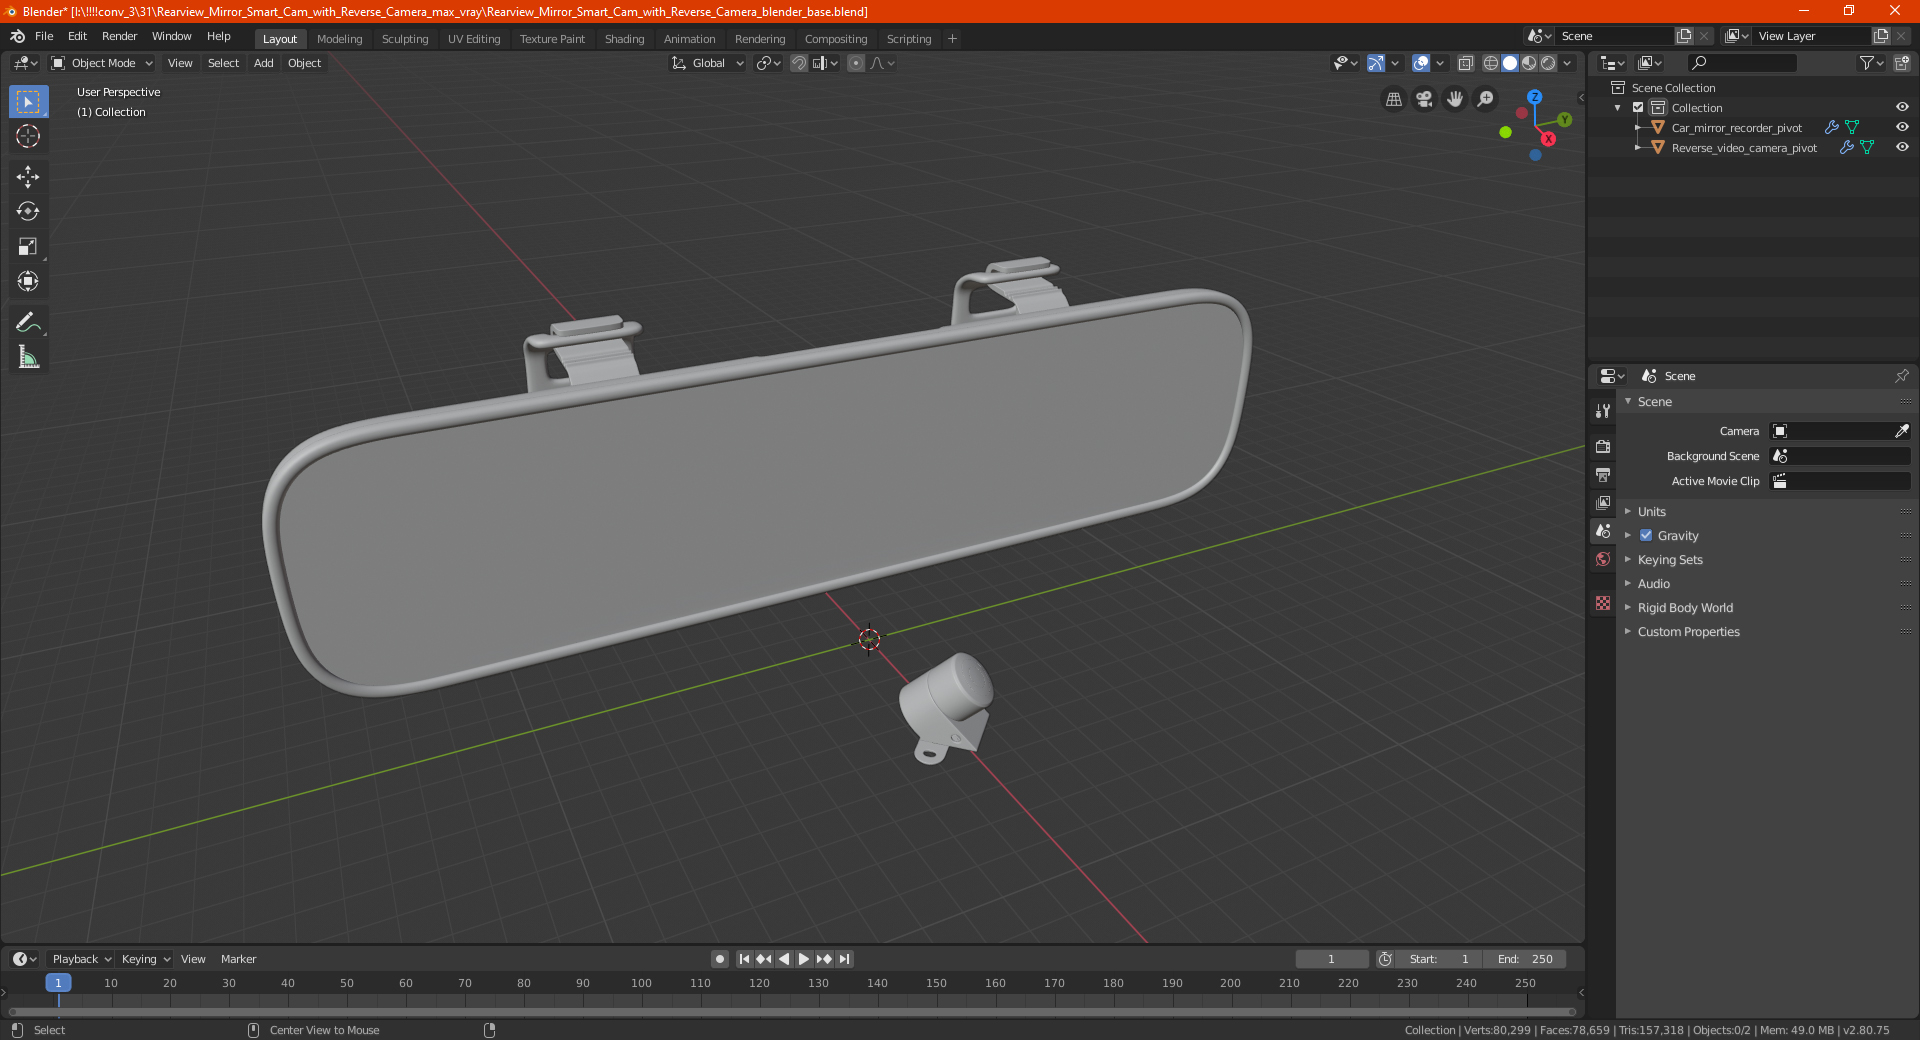This screenshot has width=1920, height=1040.
Task: Click the Marker menu in timeline
Action: tap(238, 959)
